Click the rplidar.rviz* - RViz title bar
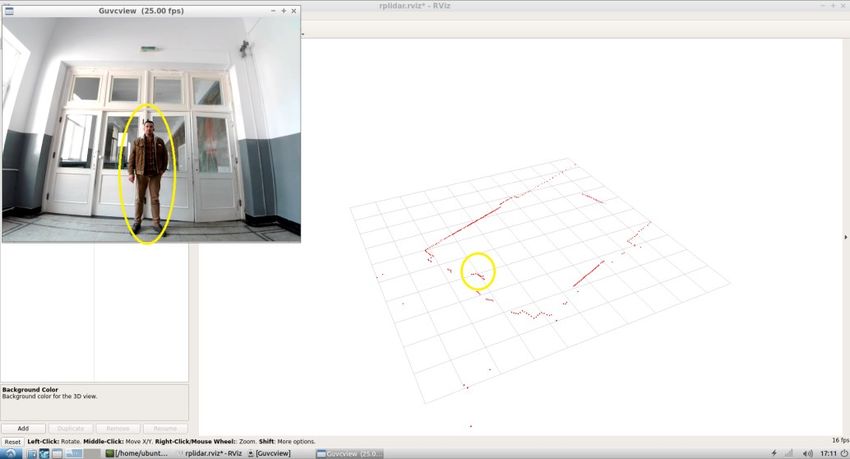 click(415, 6)
